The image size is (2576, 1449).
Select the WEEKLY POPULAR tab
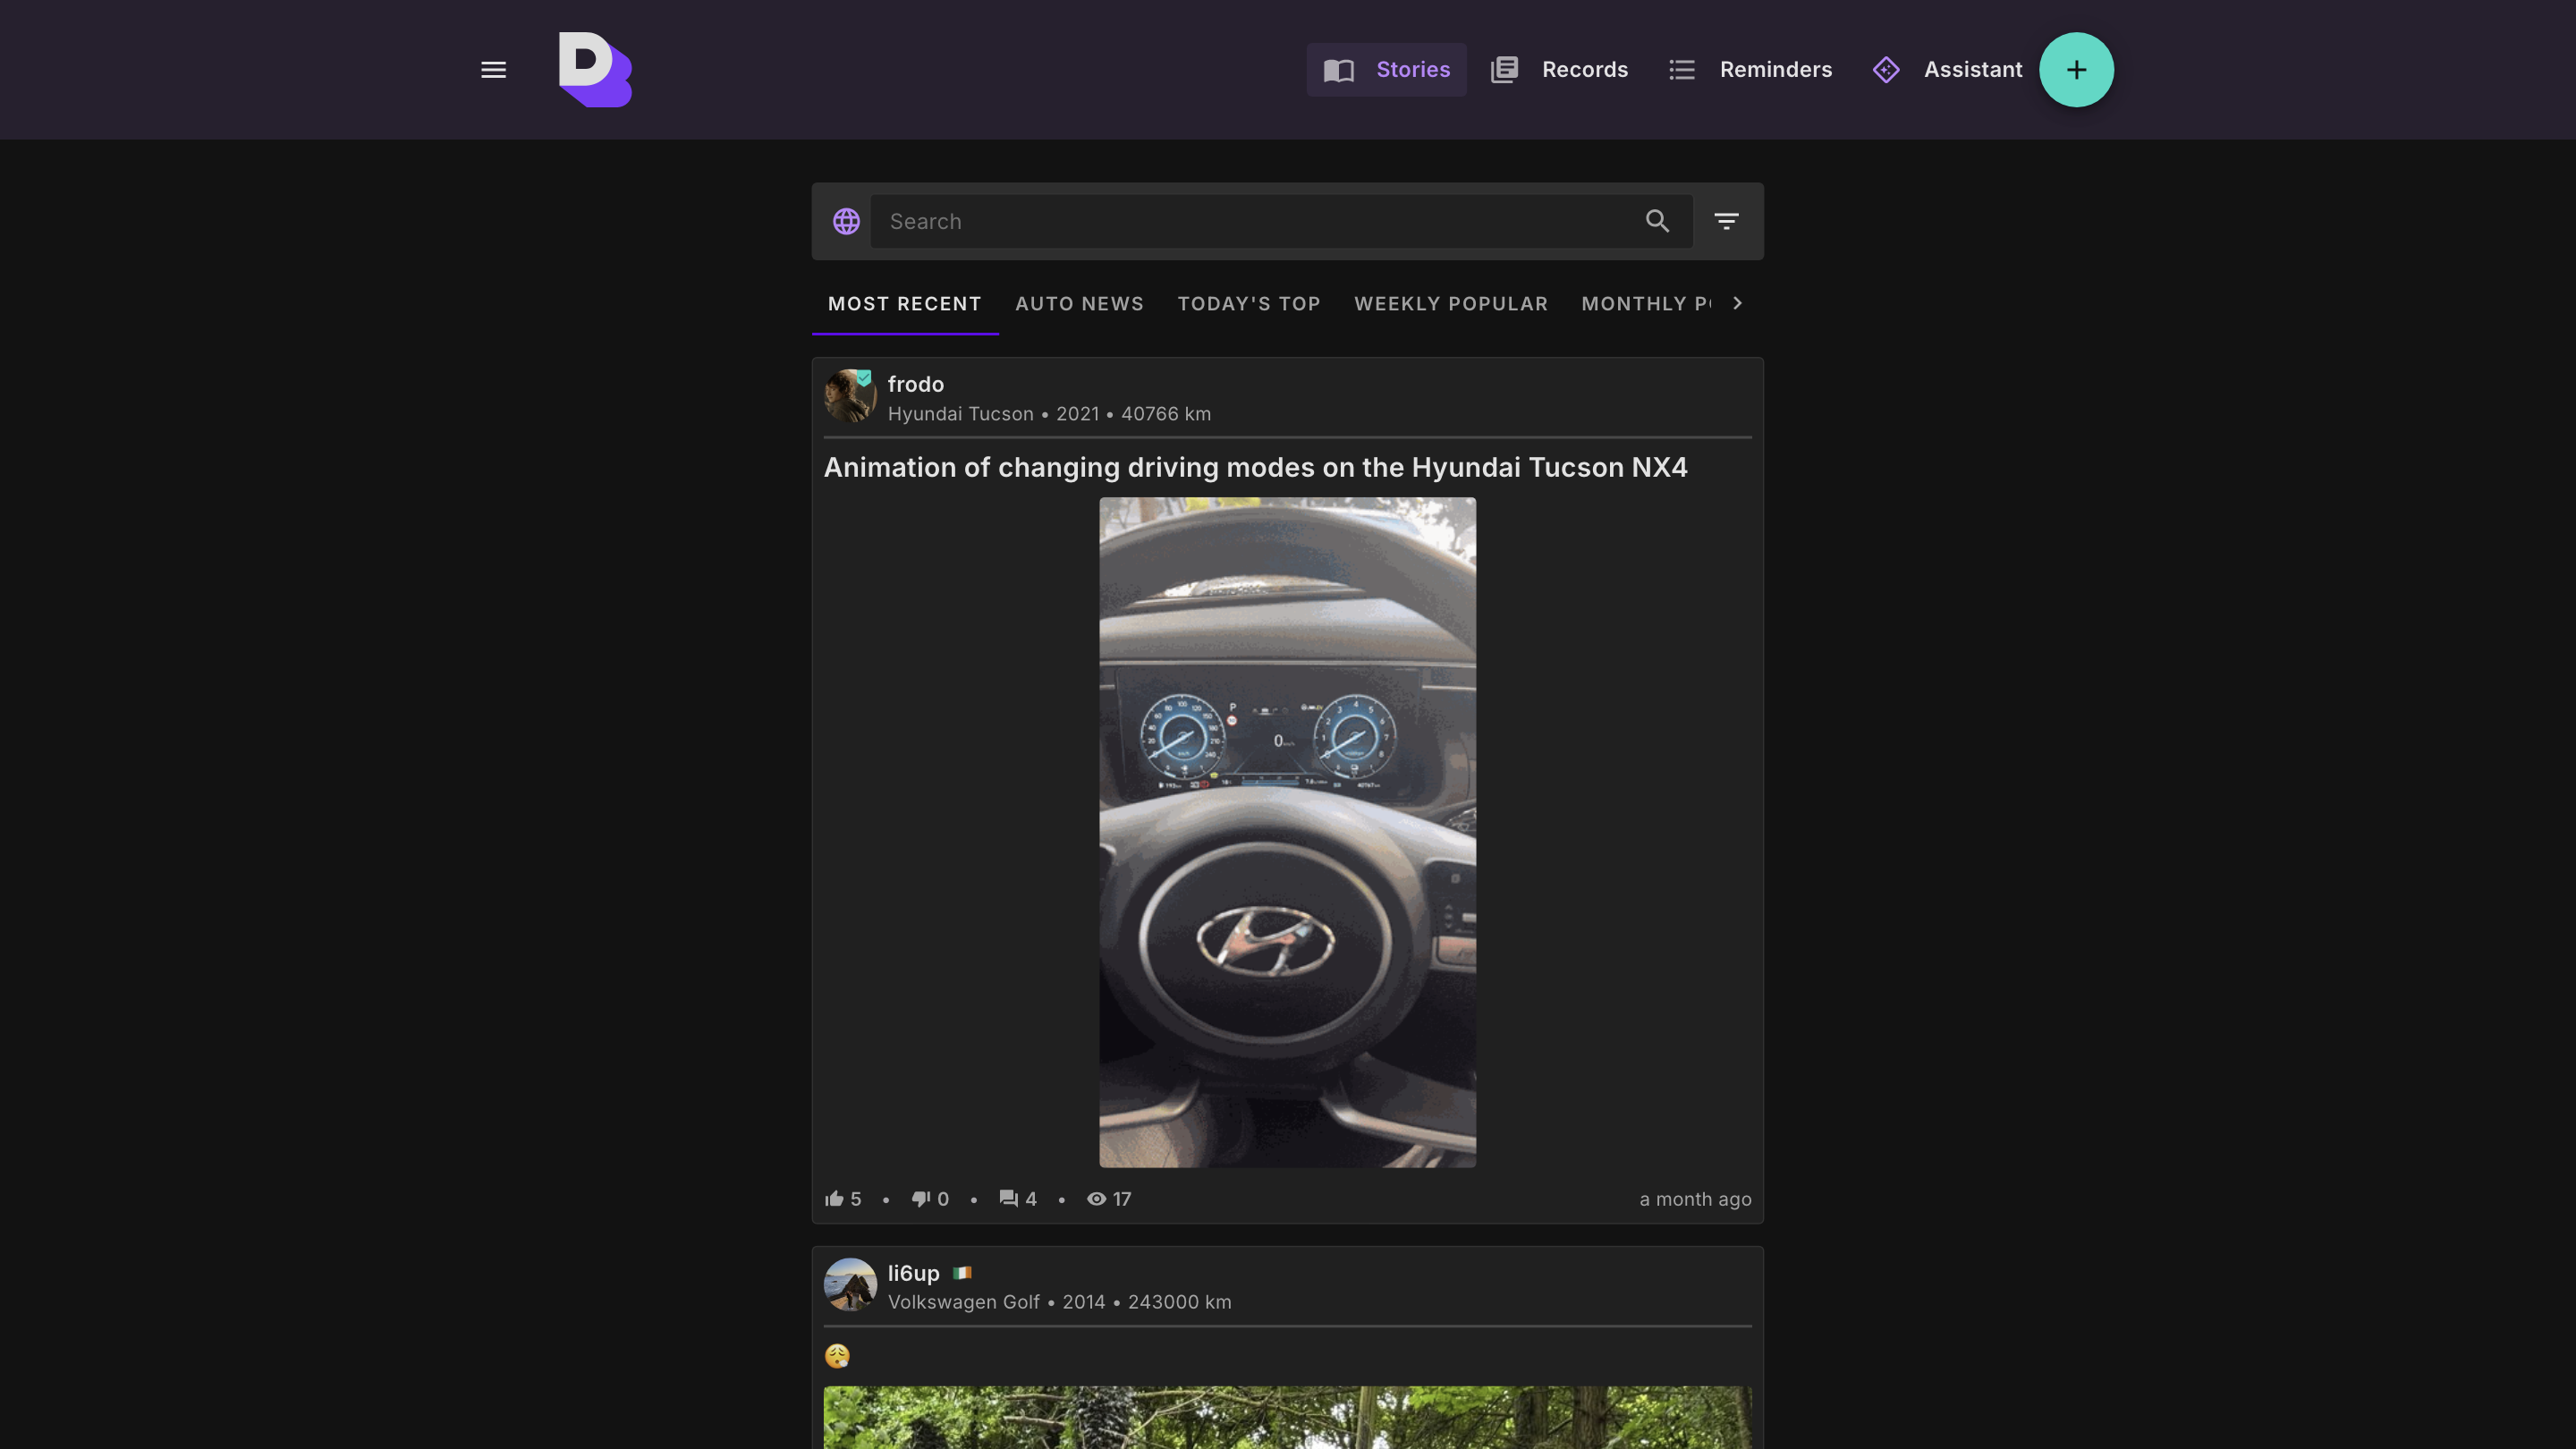[1451, 303]
